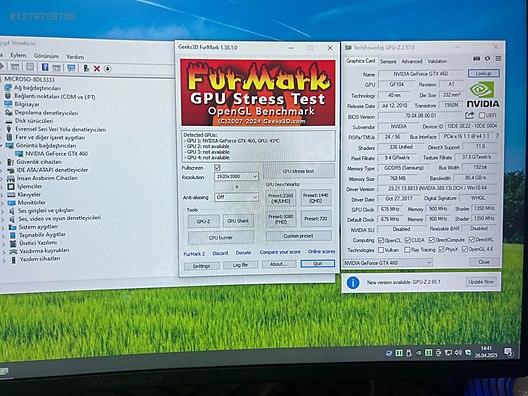Click the CPU burner button
The image size is (528, 396).
[x=221, y=237]
